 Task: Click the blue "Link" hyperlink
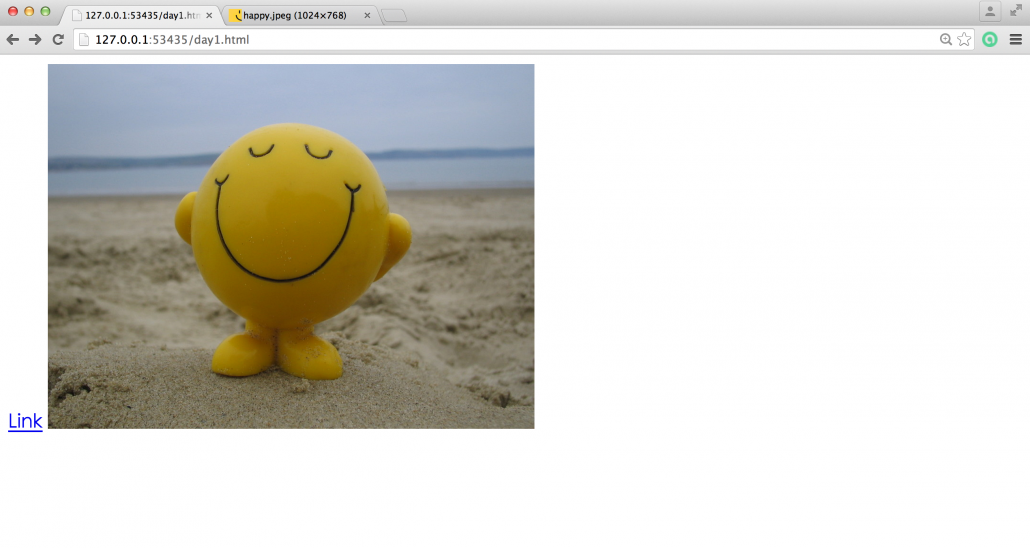coord(25,421)
